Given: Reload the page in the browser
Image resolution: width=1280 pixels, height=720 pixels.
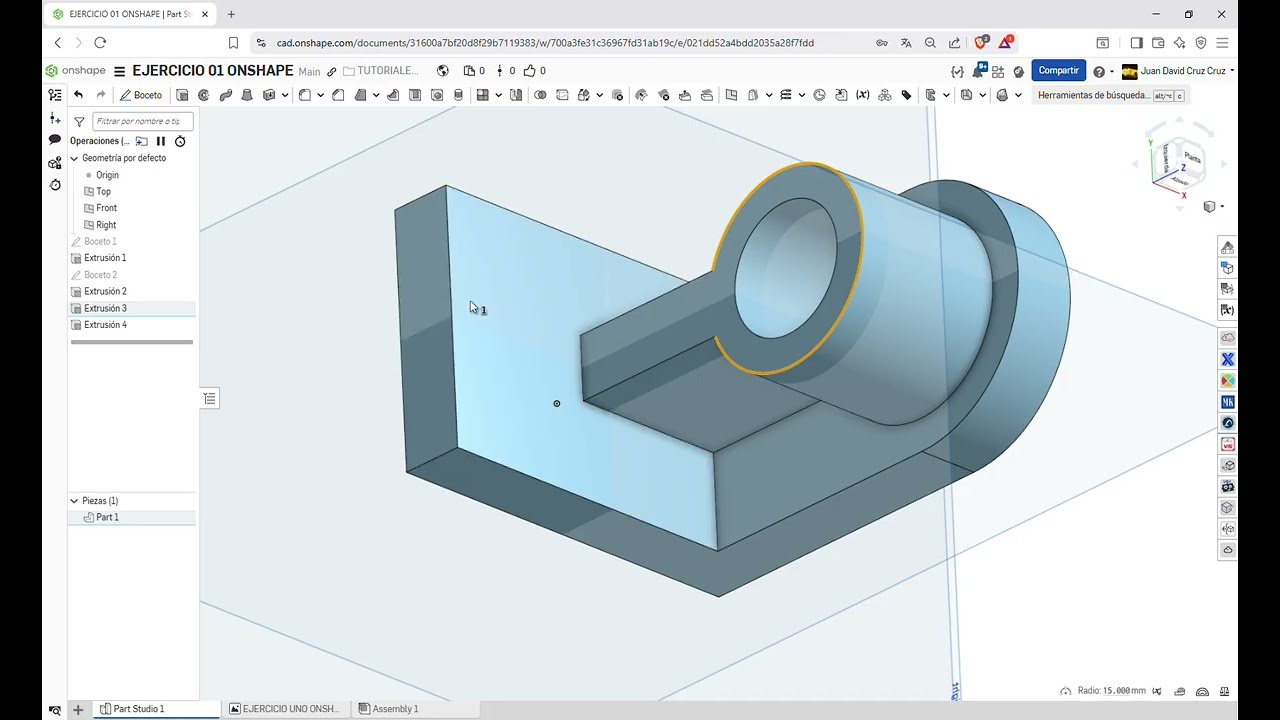Looking at the screenshot, I should [x=100, y=42].
